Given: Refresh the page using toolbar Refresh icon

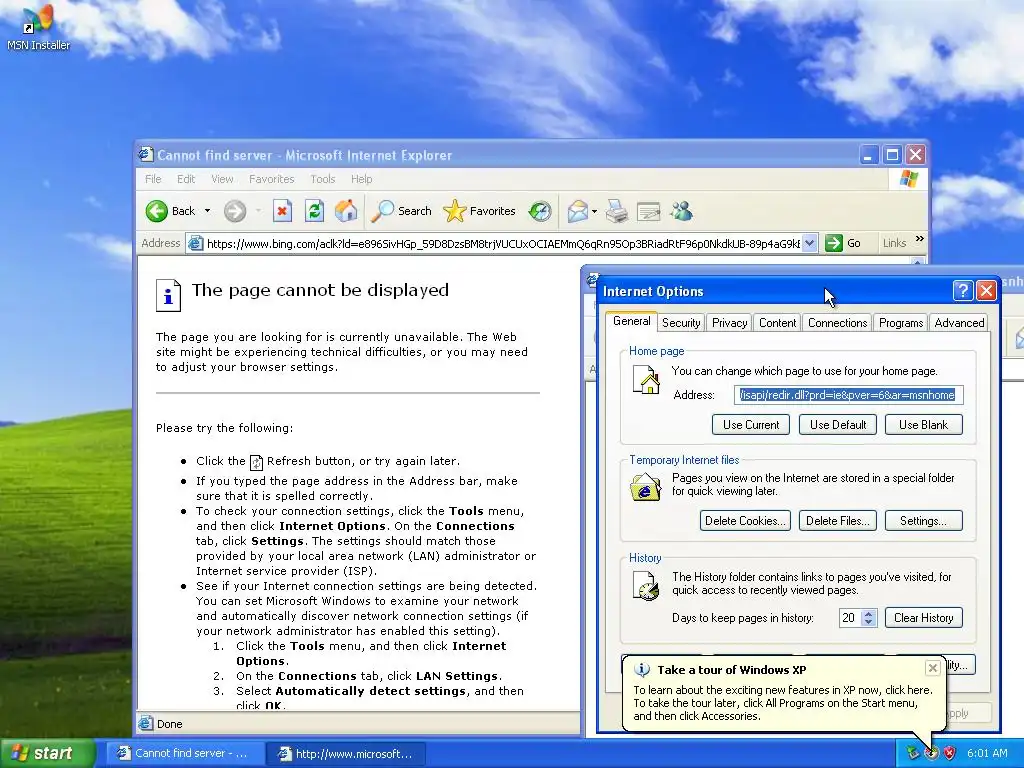Looking at the screenshot, I should [314, 211].
